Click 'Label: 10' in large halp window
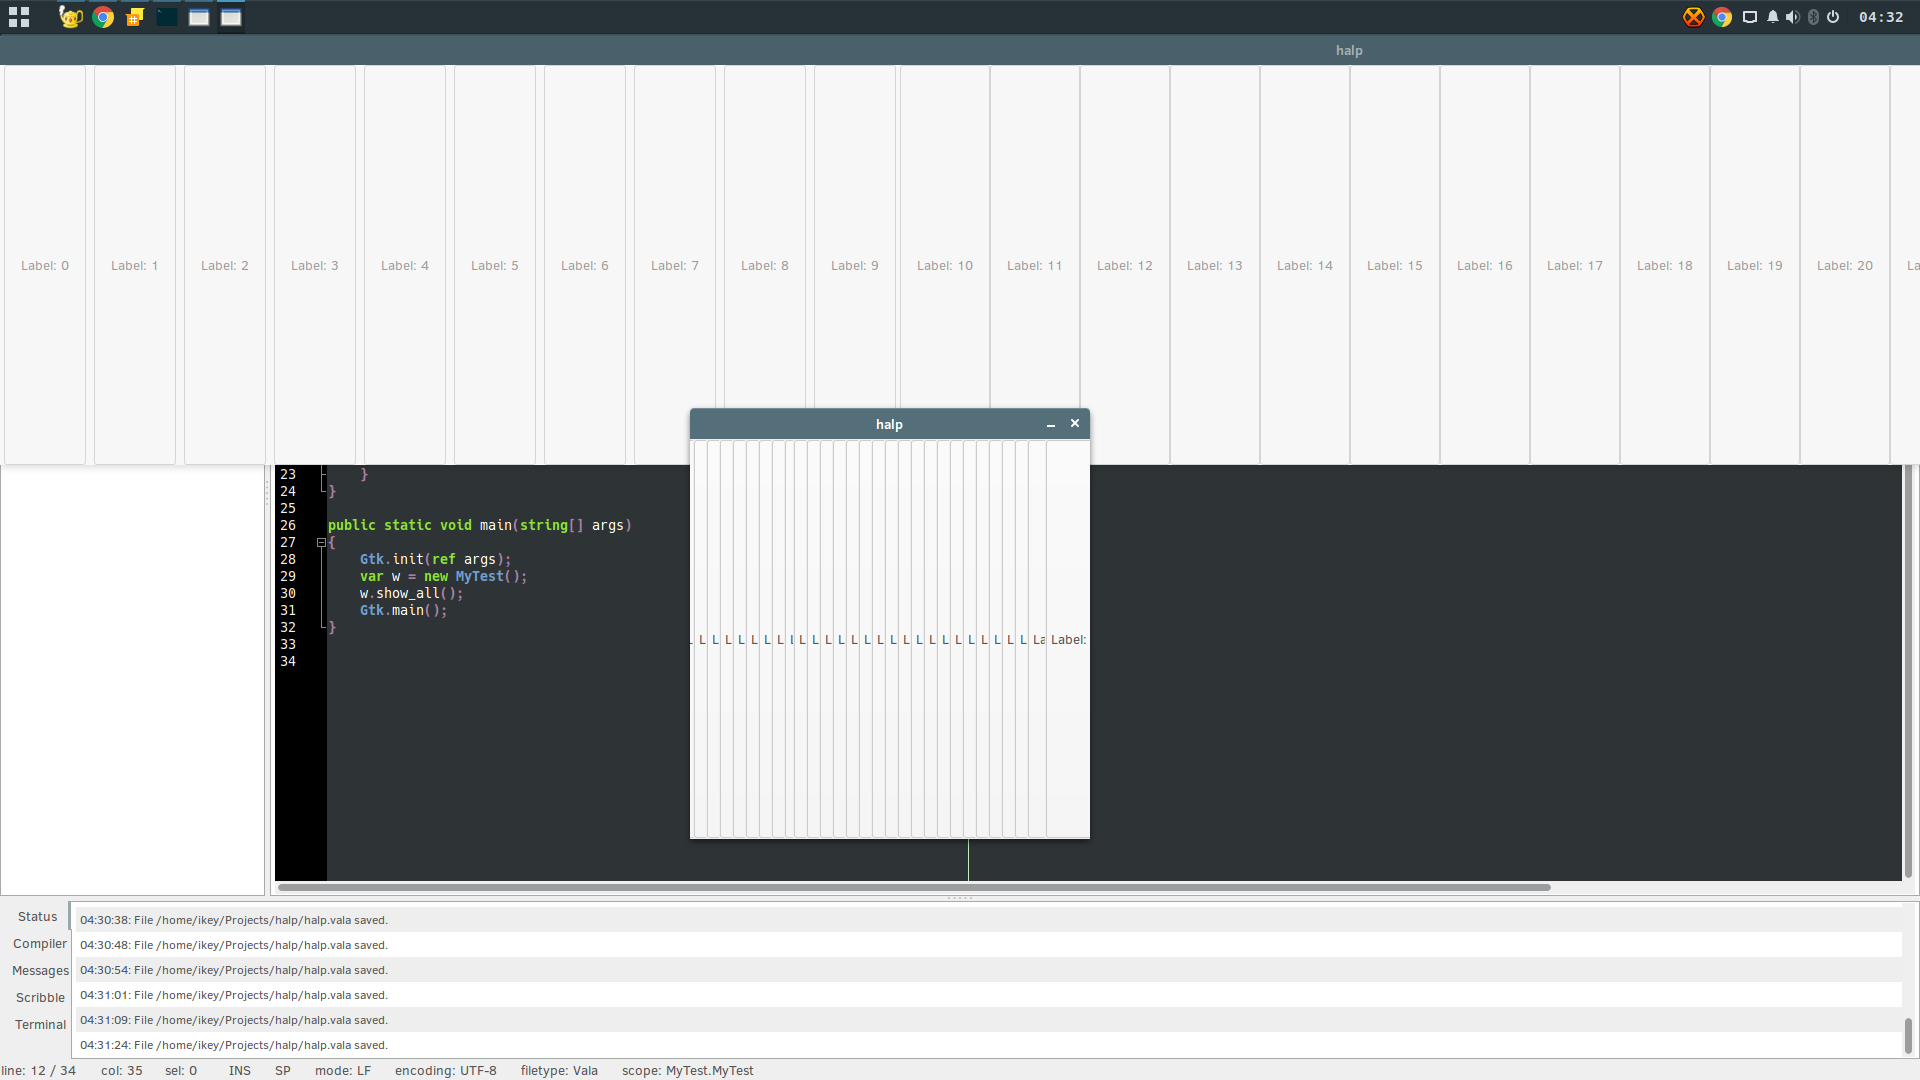This screenshot has height=1080, width=1920. pos(945,266)
